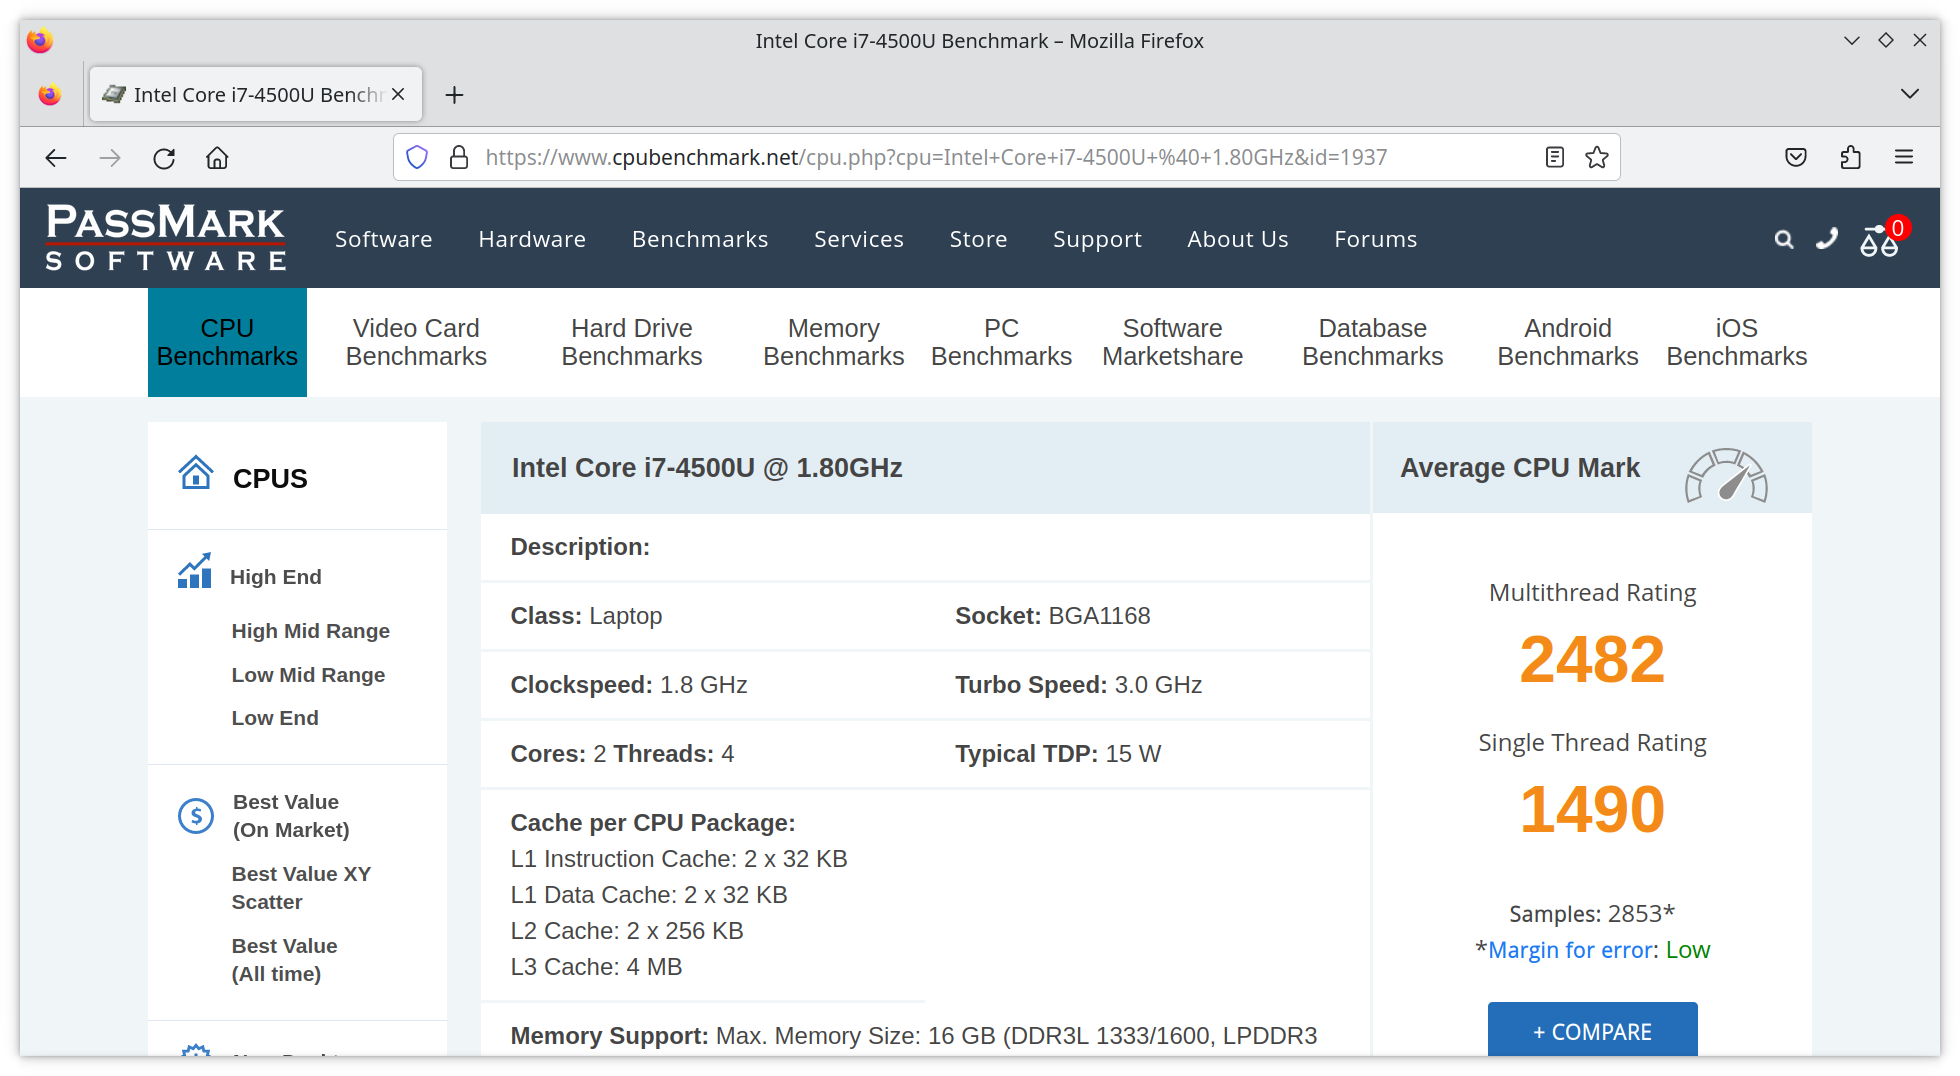Image resolution: width=1960 pixels, height=1076 pixels.
Task: Open the Benchmarks menu
Action: coord(700,239)
